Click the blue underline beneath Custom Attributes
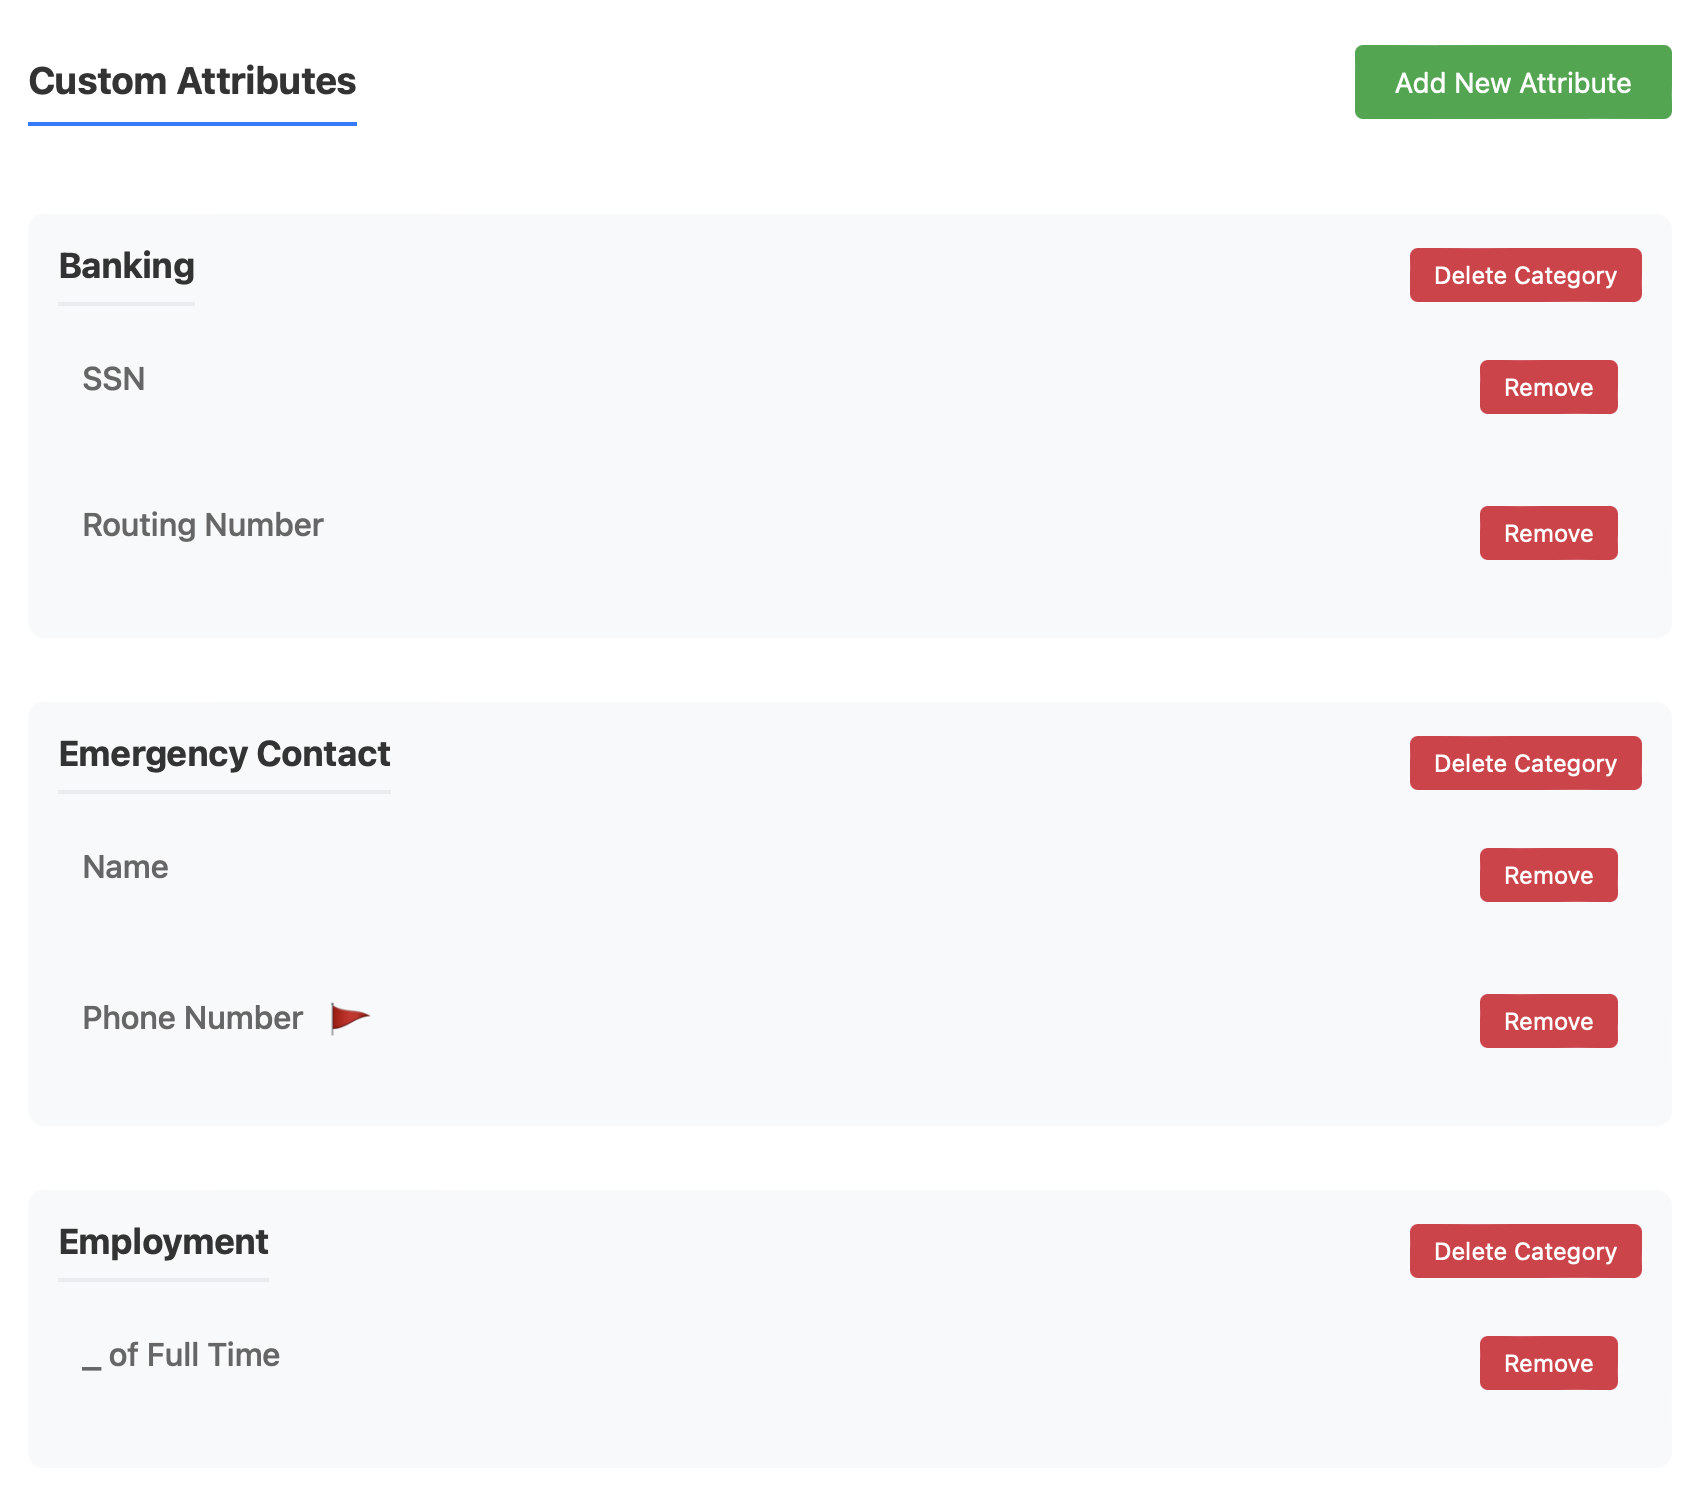1700x1498 pixels. [192, 124]
